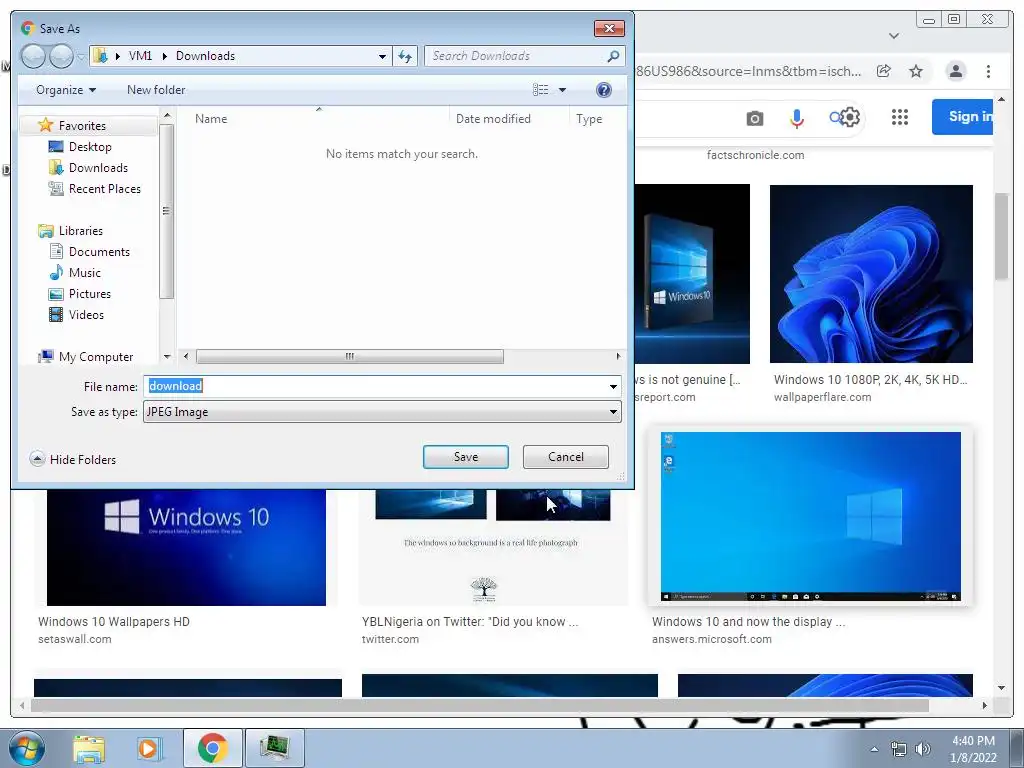Open Chrome profile avatar icon
The height and width of the screenshot is (768, 1024).
[x=955, y=71]
